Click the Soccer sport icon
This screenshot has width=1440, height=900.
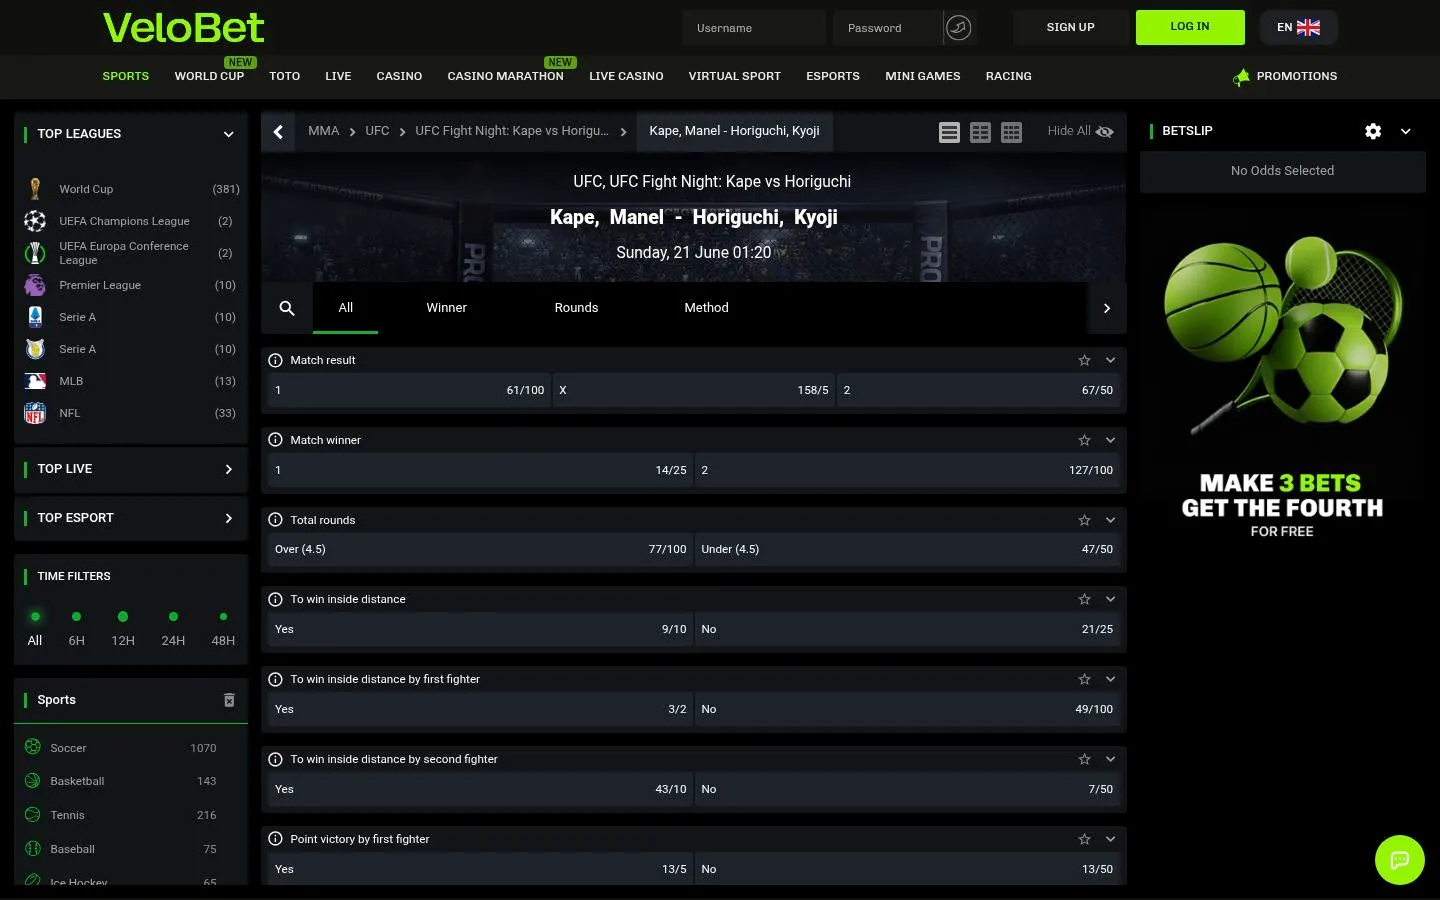click(x=33, y=747)
